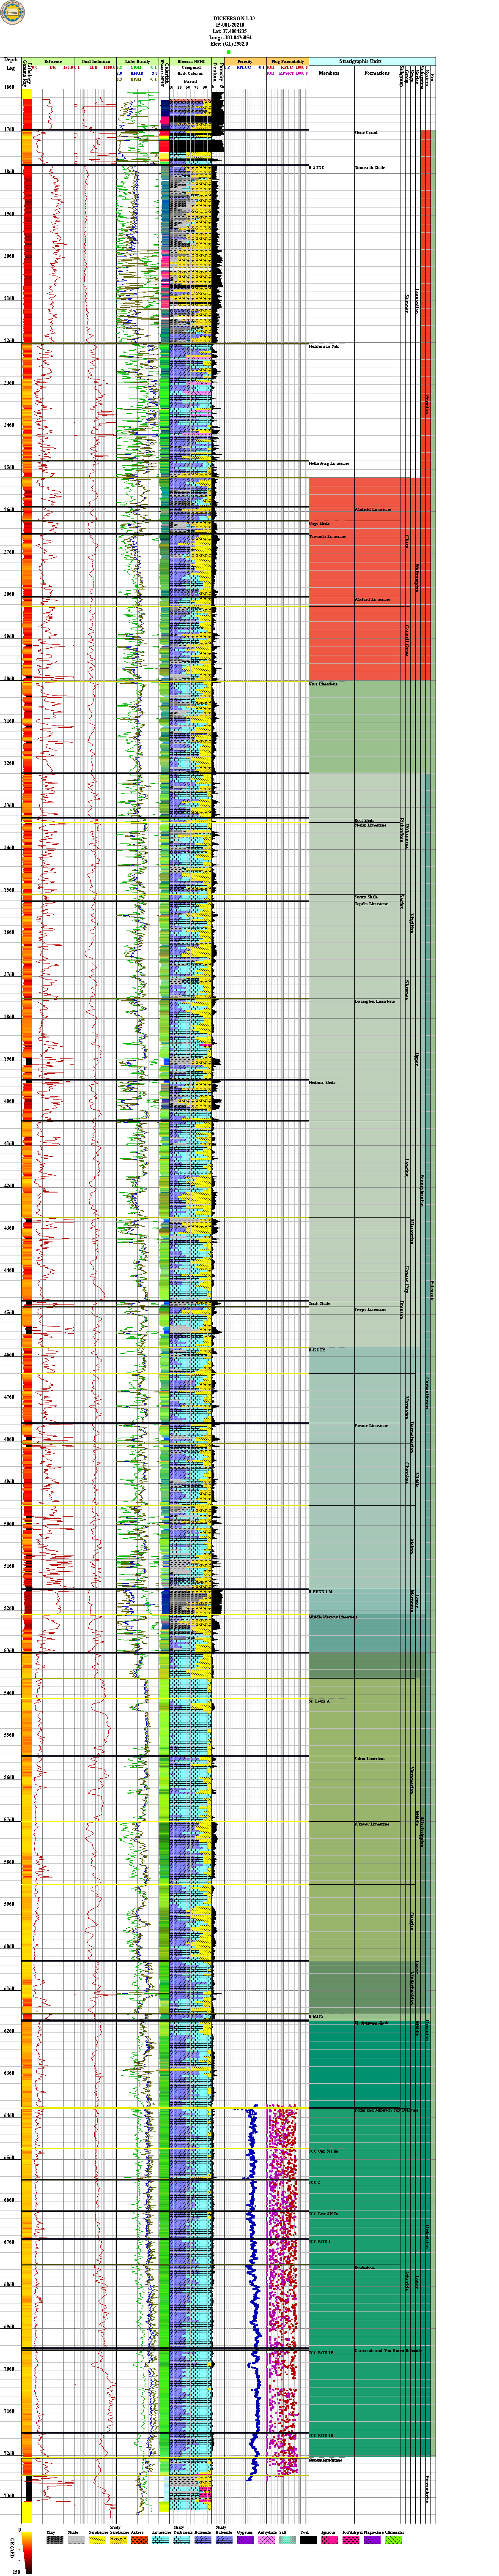Click the Depth Log column heading
499x2576 pixels.
(x=11, y=64)
